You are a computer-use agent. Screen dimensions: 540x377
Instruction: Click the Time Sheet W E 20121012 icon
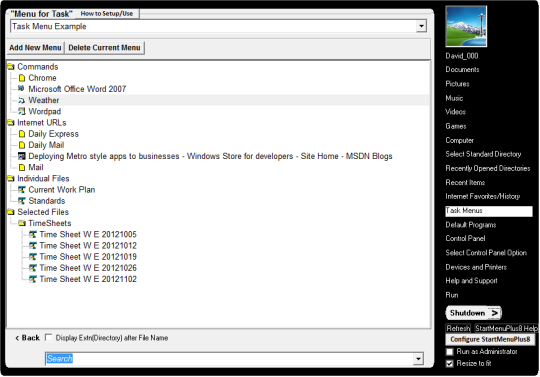33,245
